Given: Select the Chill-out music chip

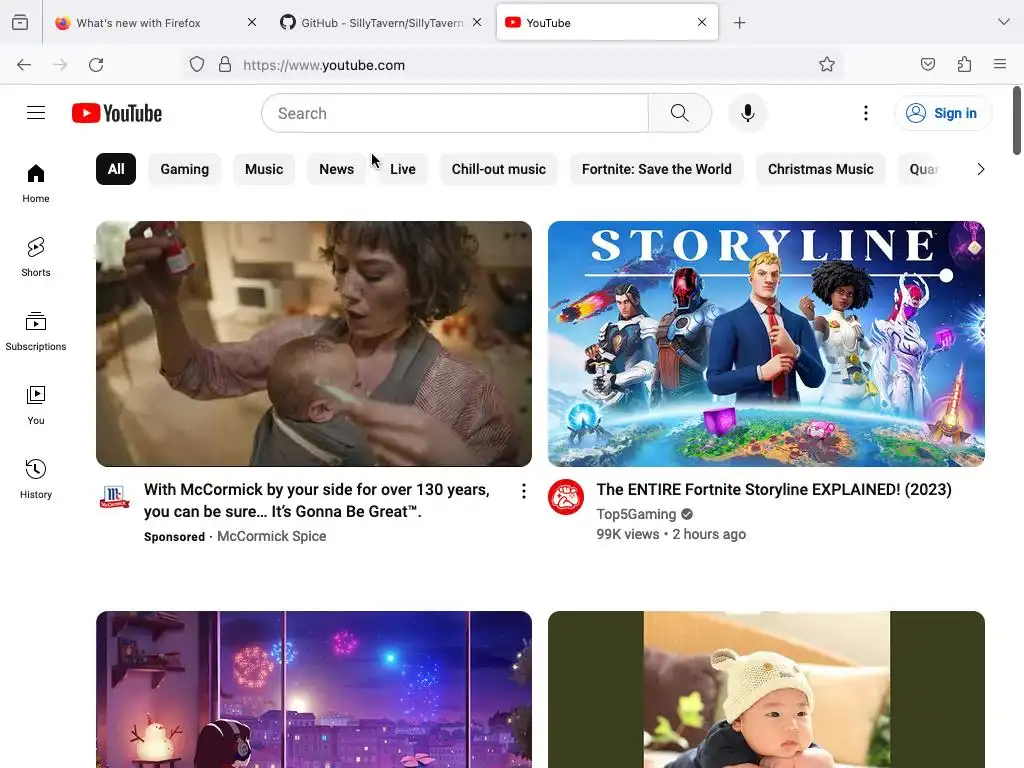Looking at the screenshot, I should [499, 169].
